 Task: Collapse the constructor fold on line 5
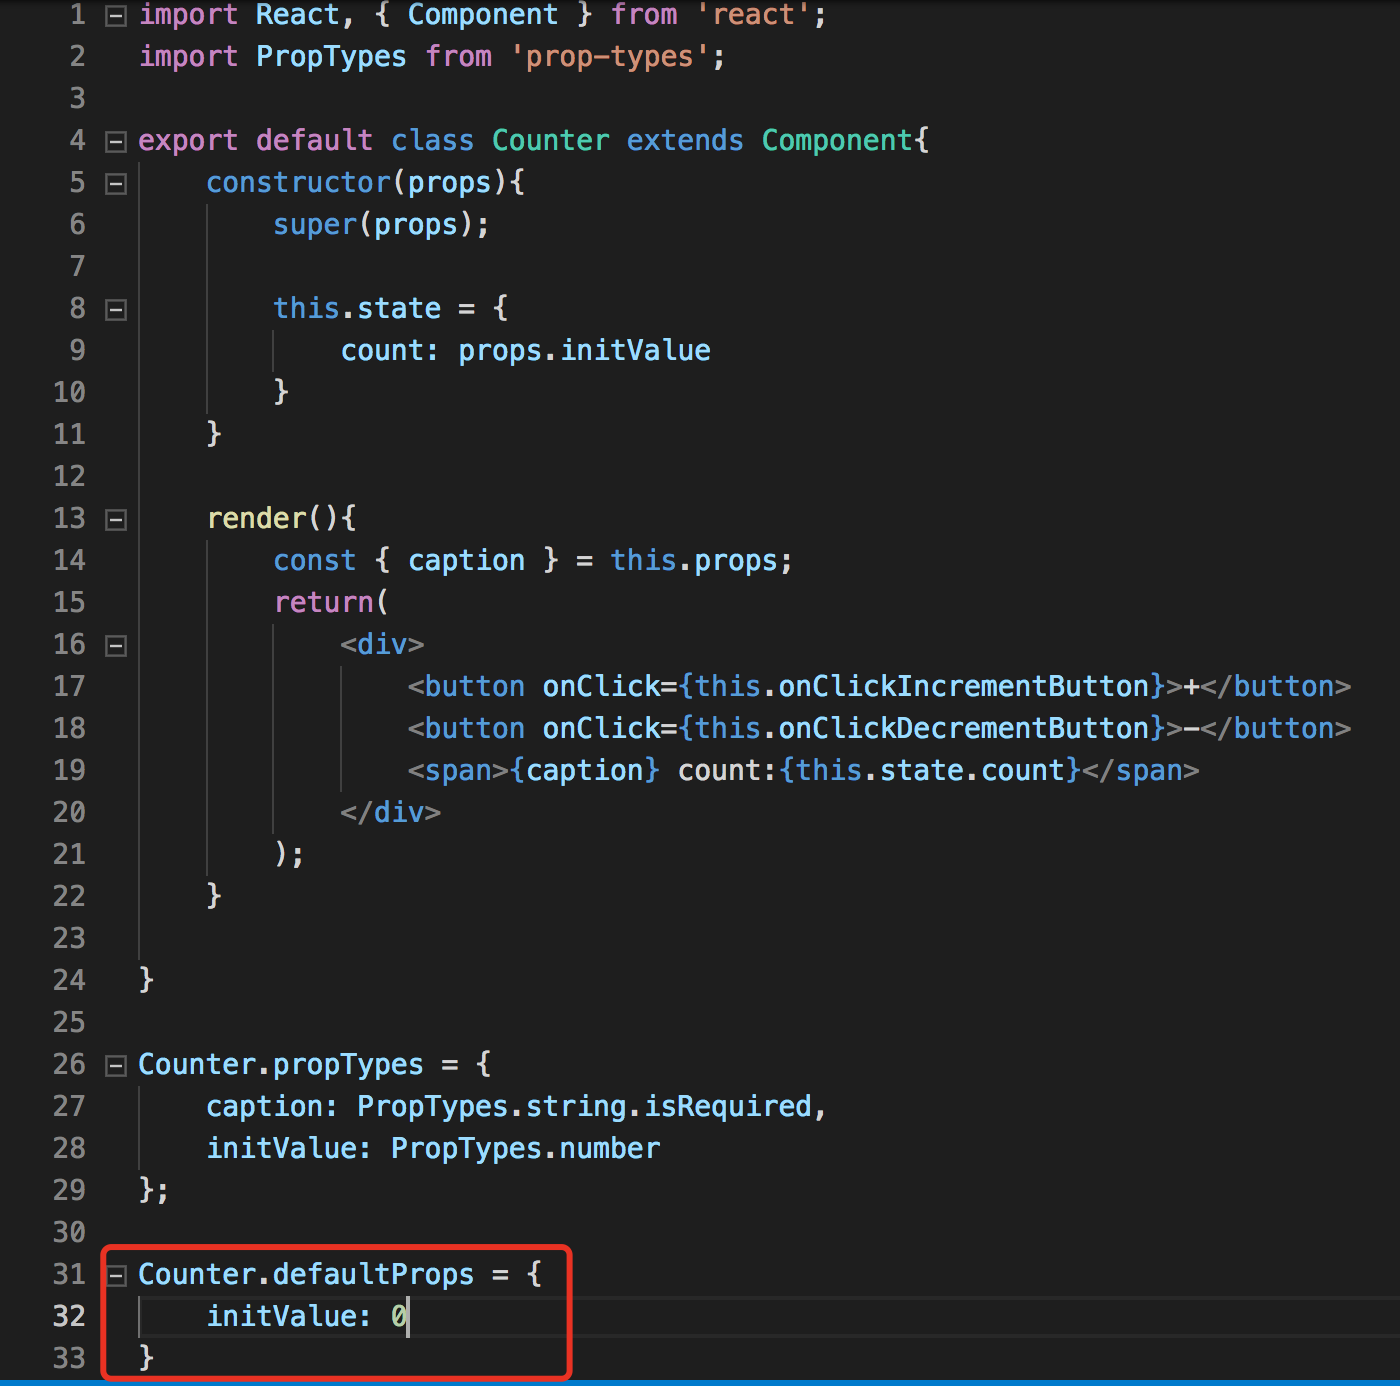tap(116, 183)
